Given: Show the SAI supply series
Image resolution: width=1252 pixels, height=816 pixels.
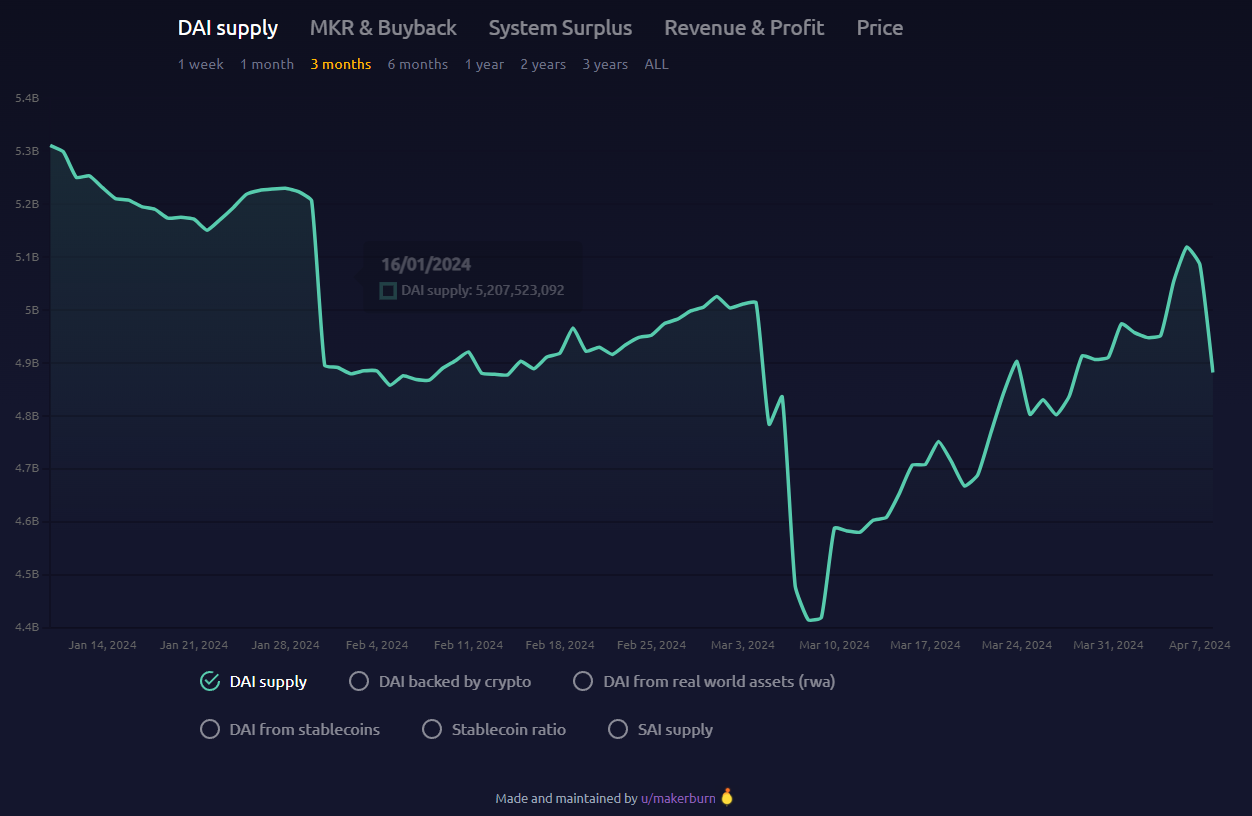Looking at the screenshot, I should (618, 729).
